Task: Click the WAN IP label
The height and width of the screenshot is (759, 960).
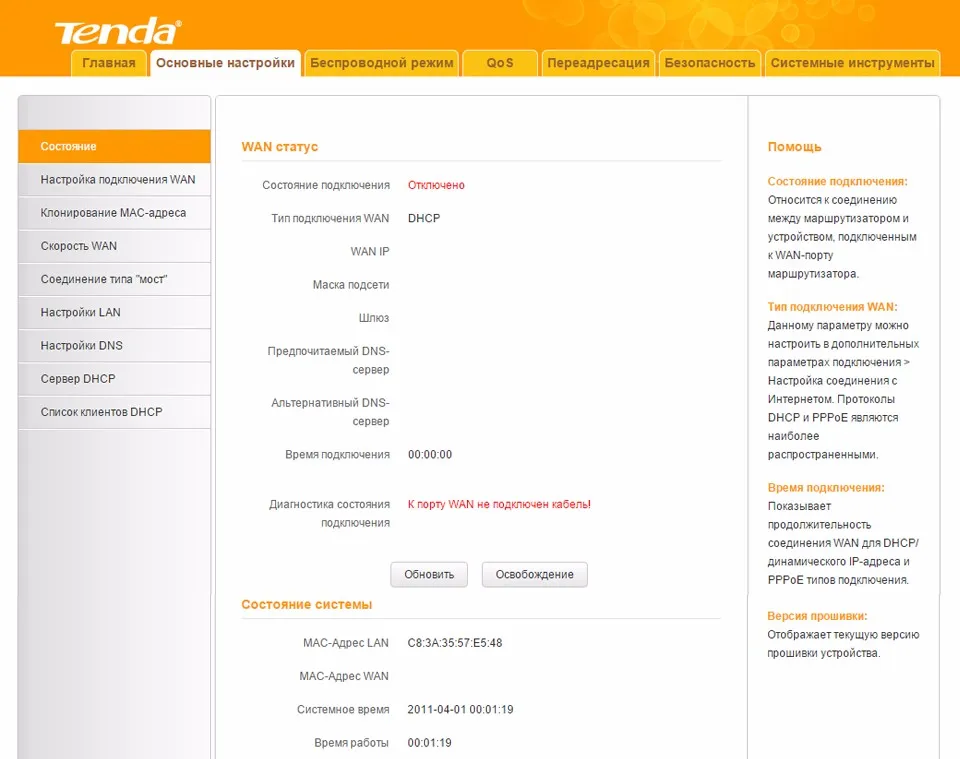Action: click(370, 252)
